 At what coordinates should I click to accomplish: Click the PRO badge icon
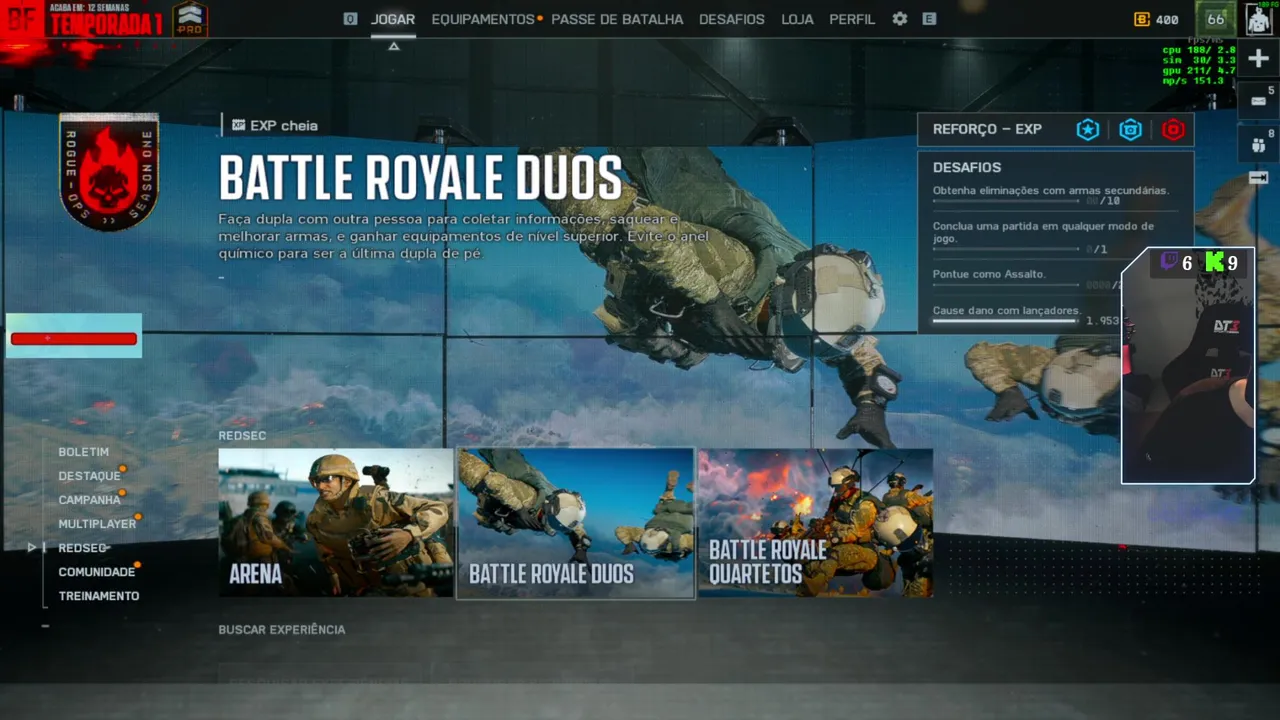190,18
